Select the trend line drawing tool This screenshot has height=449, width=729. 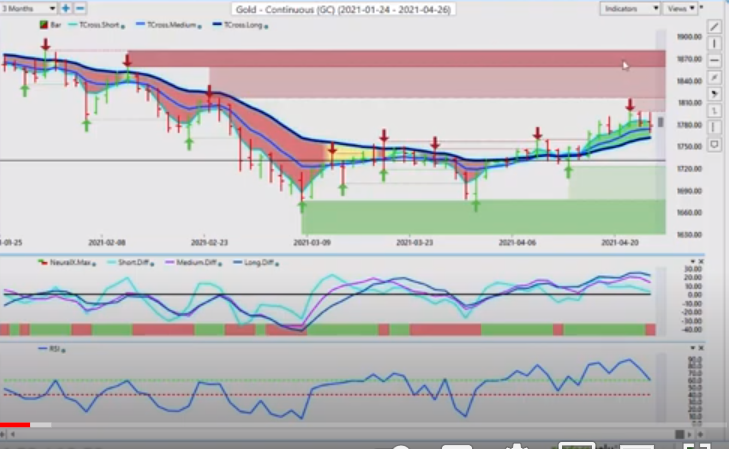714,27
